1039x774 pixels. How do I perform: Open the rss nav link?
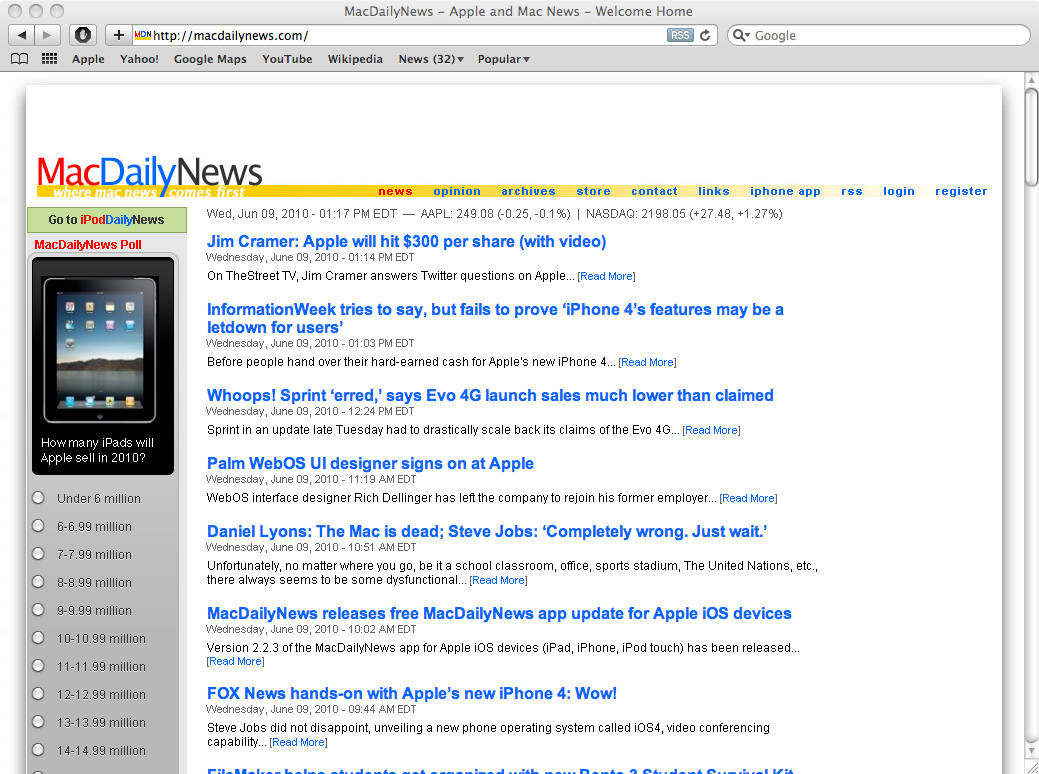tap(851, 191)
